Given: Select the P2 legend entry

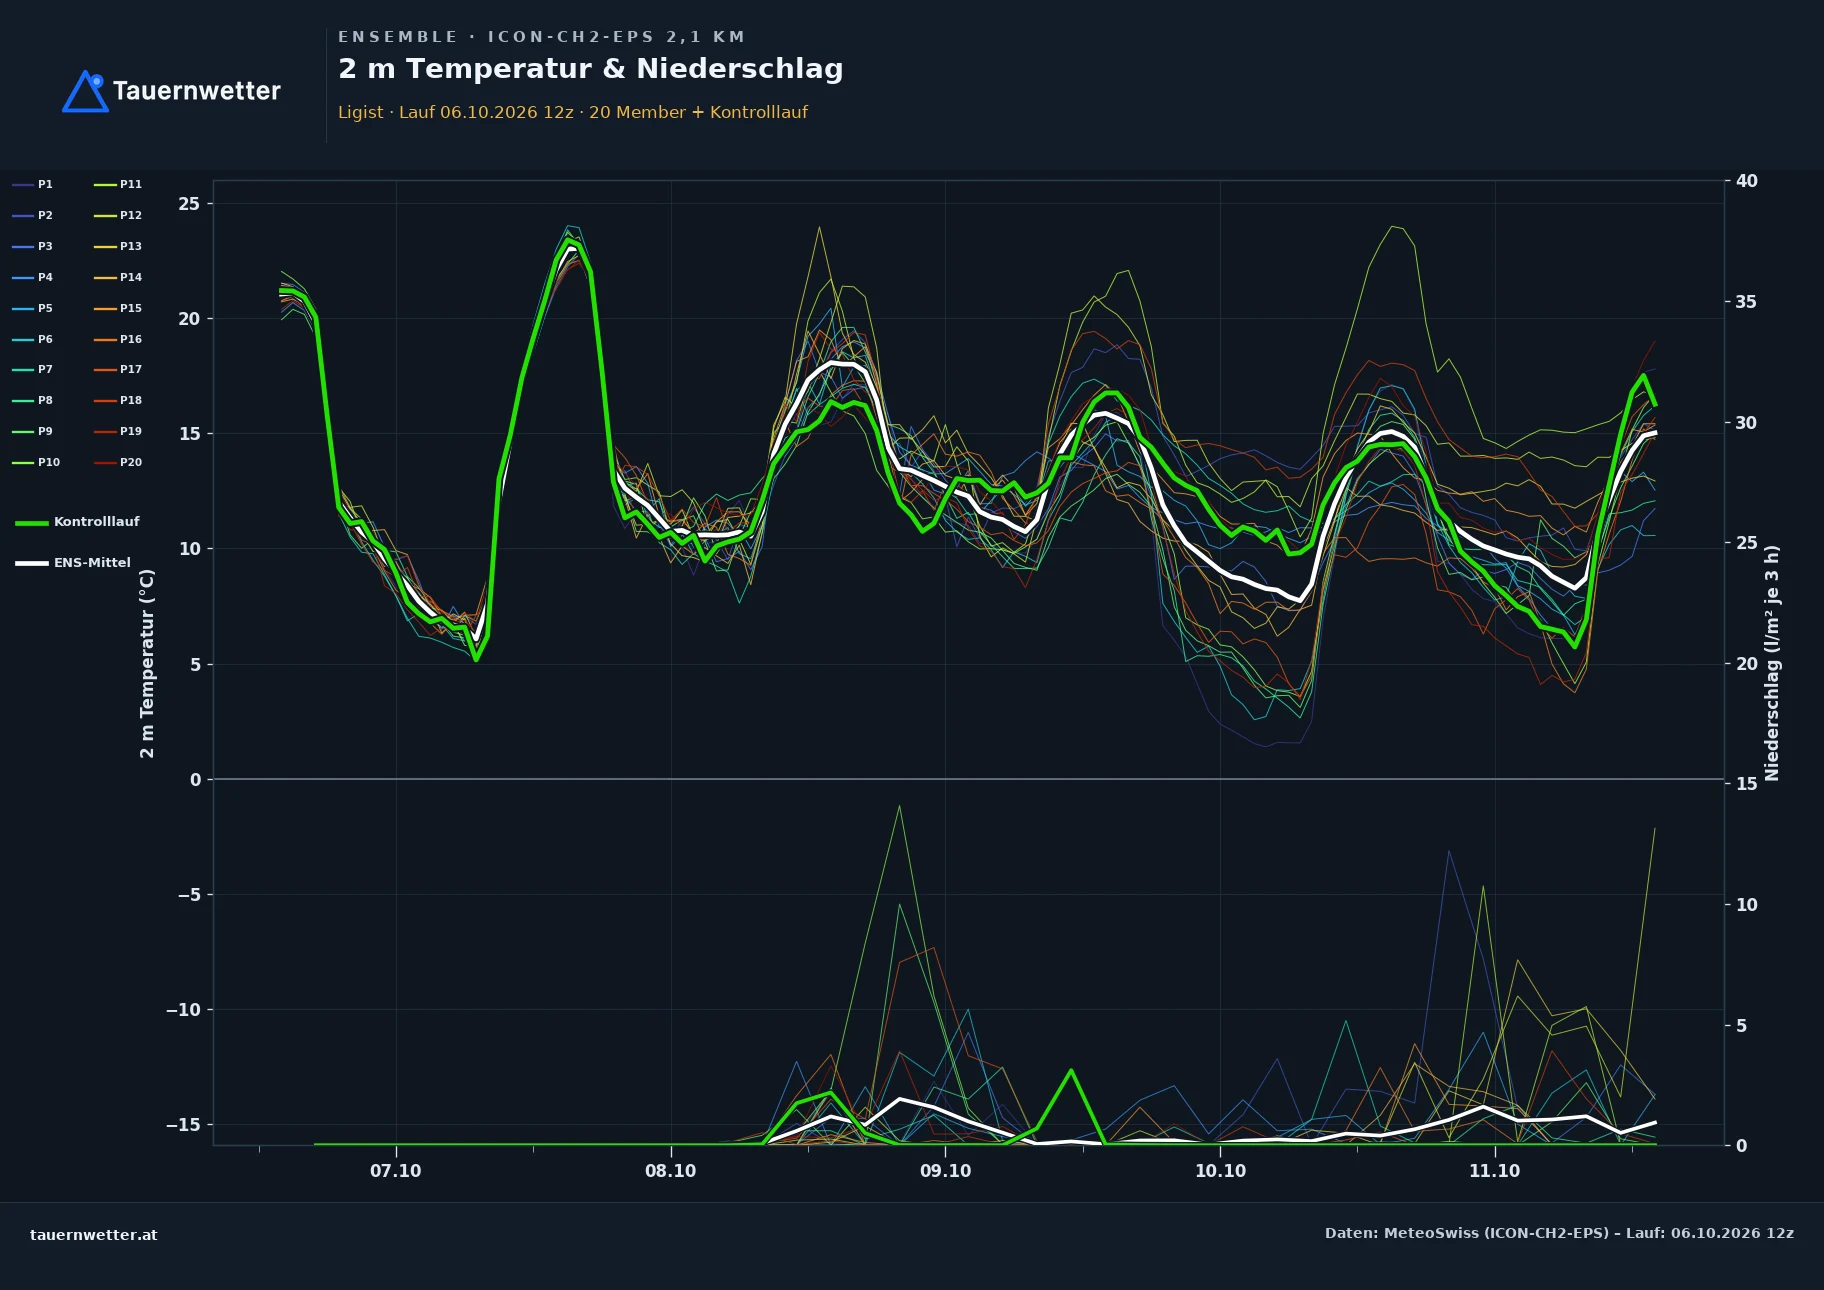Looking at the screenshot, I should coord(33,216).
